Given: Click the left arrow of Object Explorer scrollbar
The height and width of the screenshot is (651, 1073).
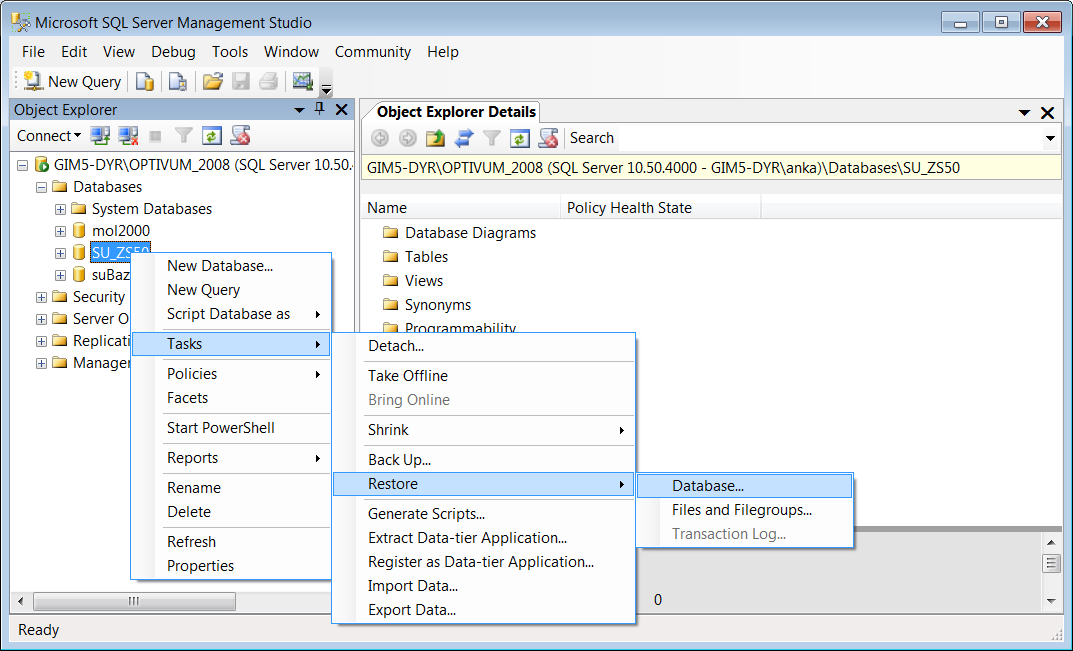Looking at the screenshot, I should click(x=21, y=601).
